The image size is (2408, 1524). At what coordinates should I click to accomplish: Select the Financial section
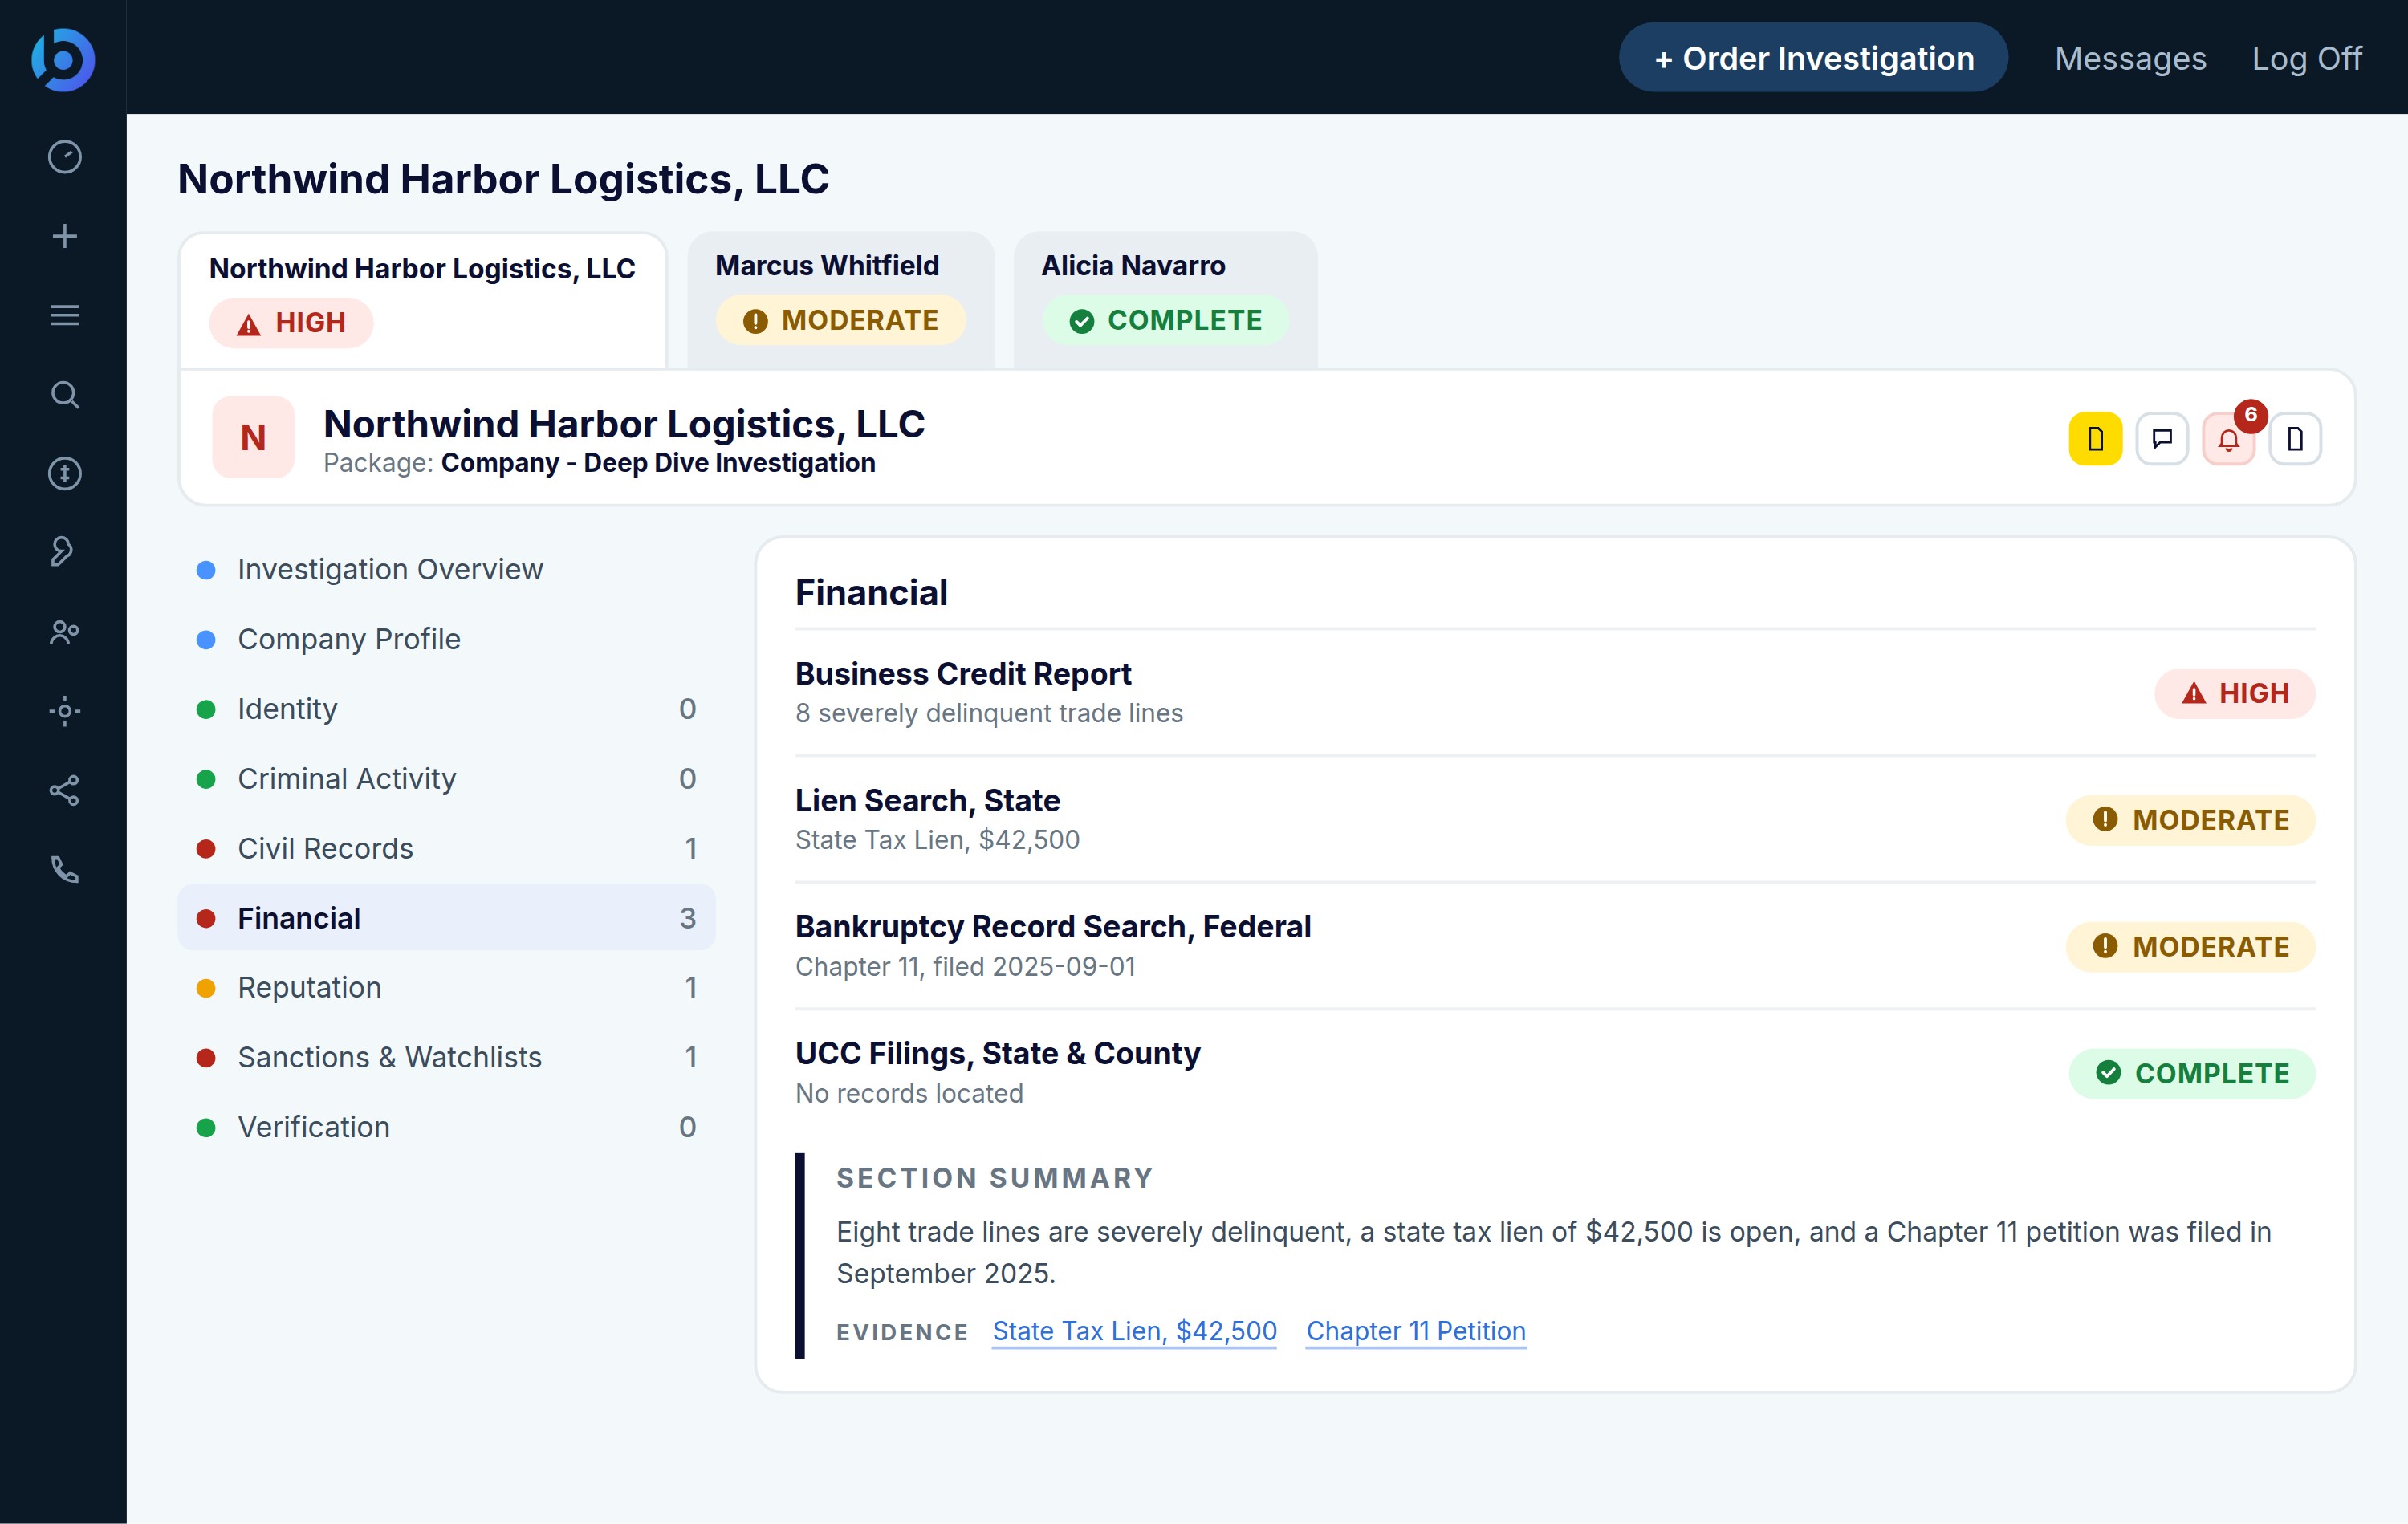pos(446,918)
